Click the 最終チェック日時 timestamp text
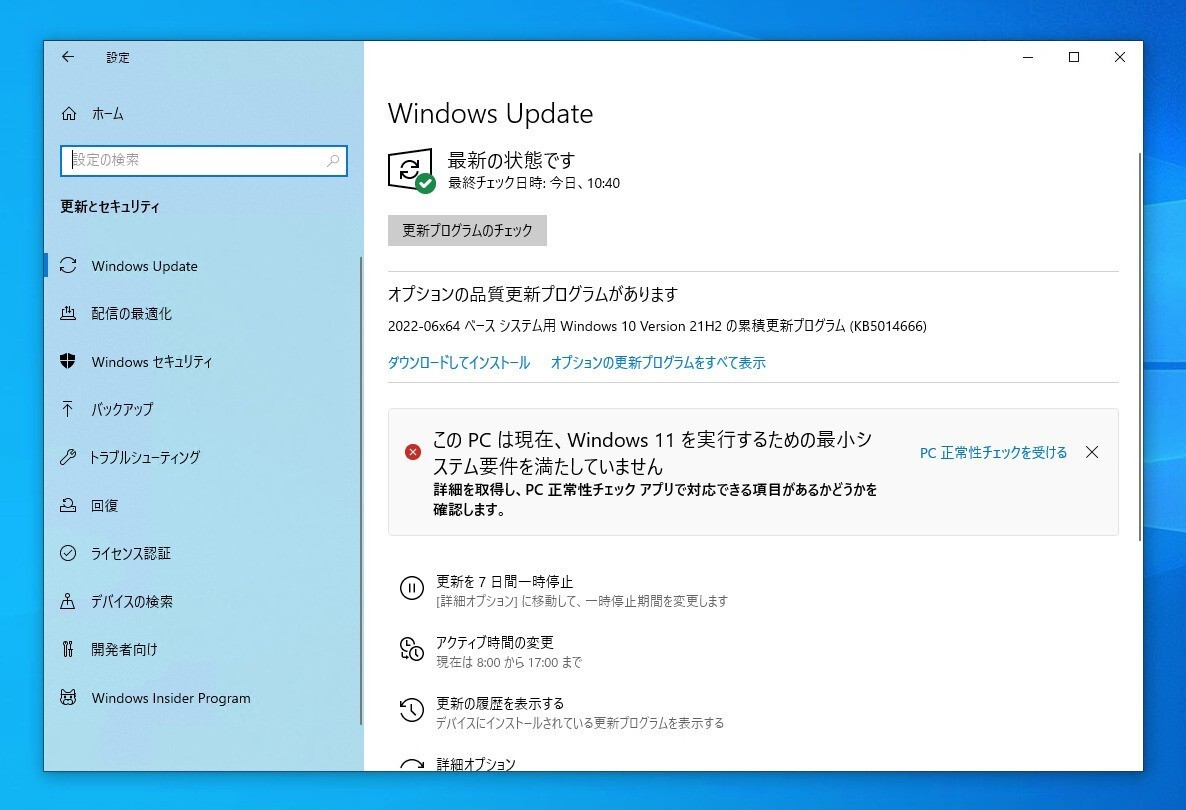The image size is (1186, 810). coord(534,183)
